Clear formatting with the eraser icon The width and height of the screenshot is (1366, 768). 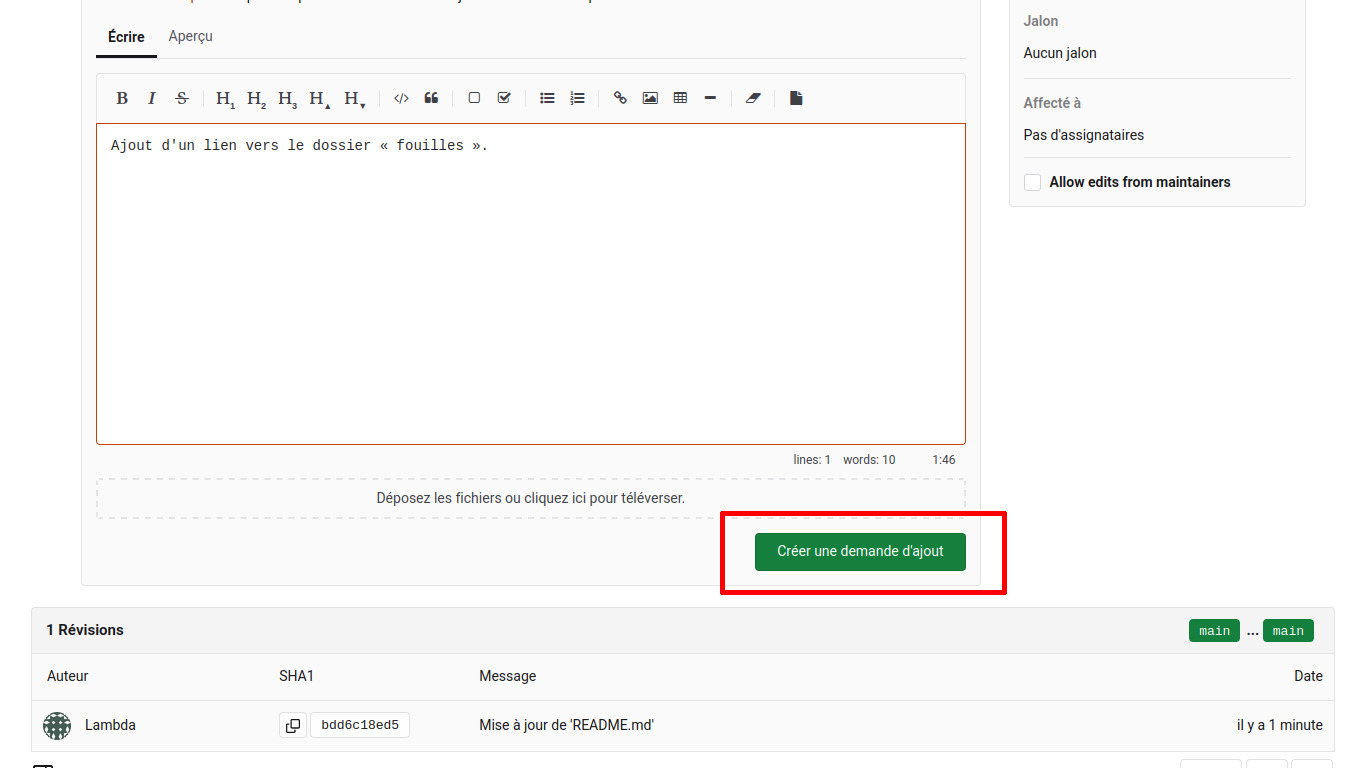[753, 98]
